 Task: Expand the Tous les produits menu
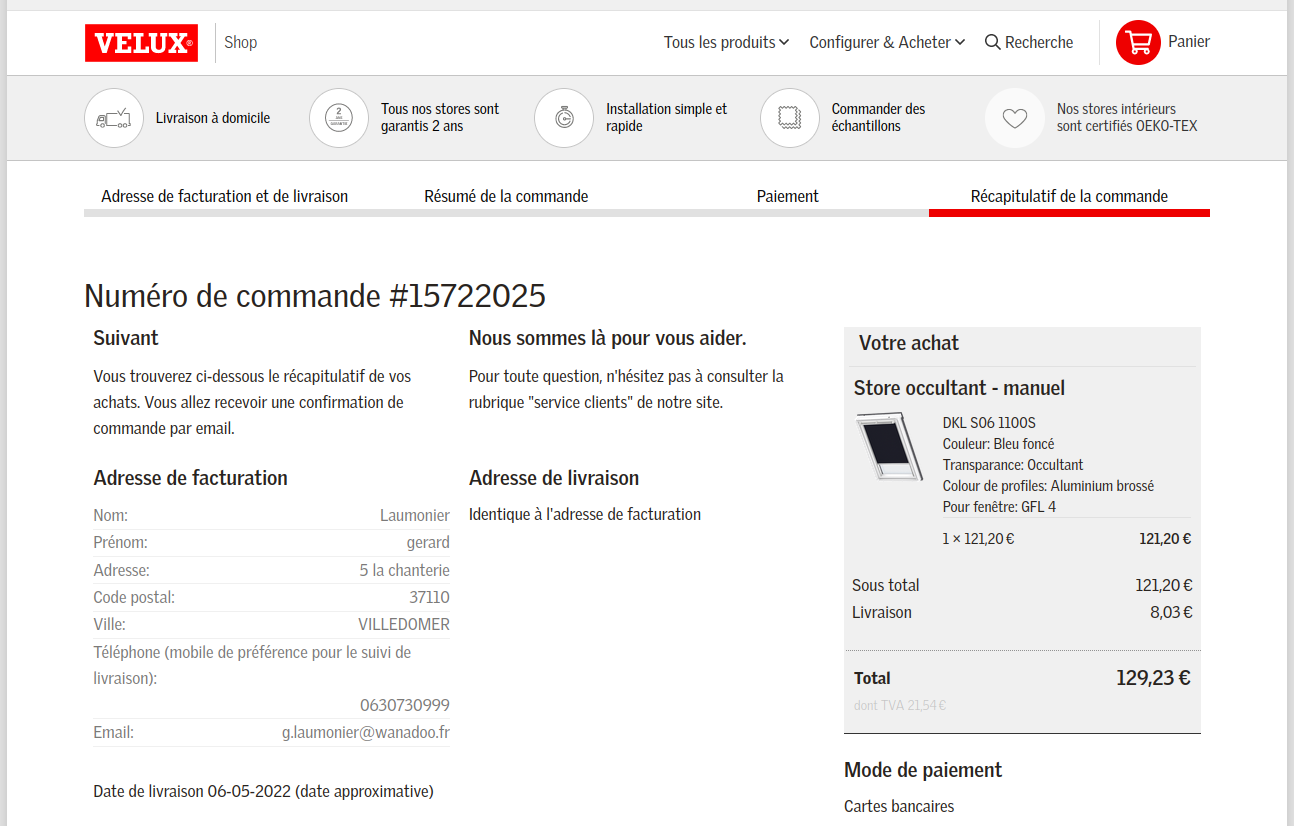(x=726, y=42)
